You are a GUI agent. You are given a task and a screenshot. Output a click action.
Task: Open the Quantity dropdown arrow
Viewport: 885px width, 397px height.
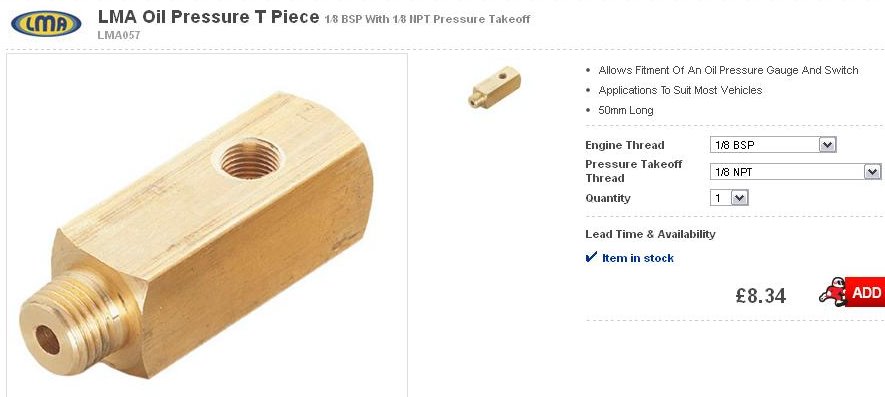[x=740, y=198]
